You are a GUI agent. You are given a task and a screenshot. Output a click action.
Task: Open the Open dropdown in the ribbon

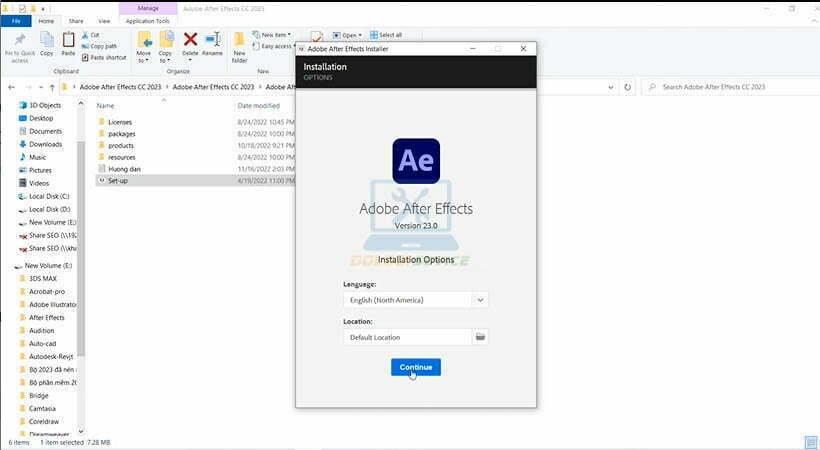pyautogui.click(x=347, y=35)
